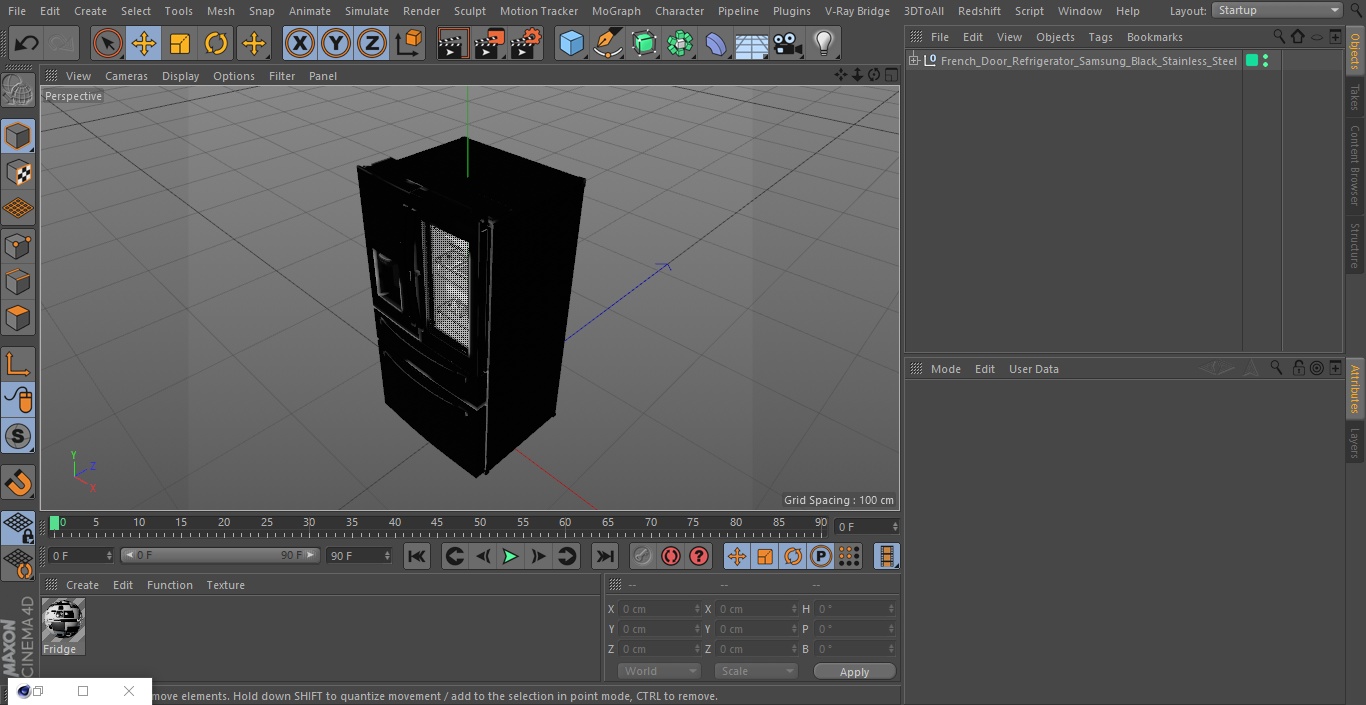Viewport: 1366px width, 705px height.
Task: Enable the Axis mode tool
Action: click(x=18, y=364)
